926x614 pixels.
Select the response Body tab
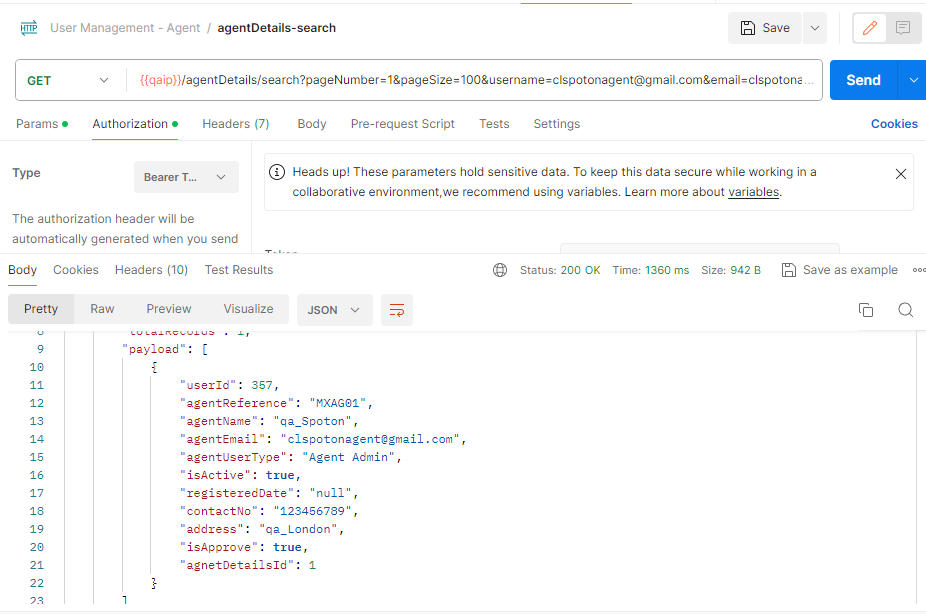click(22, 270)
